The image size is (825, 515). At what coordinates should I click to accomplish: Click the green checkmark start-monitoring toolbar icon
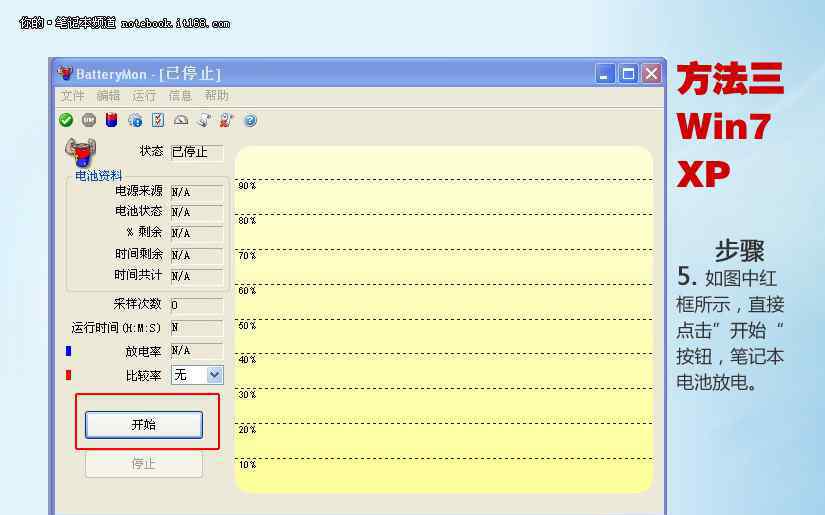[x=66, y=120]
